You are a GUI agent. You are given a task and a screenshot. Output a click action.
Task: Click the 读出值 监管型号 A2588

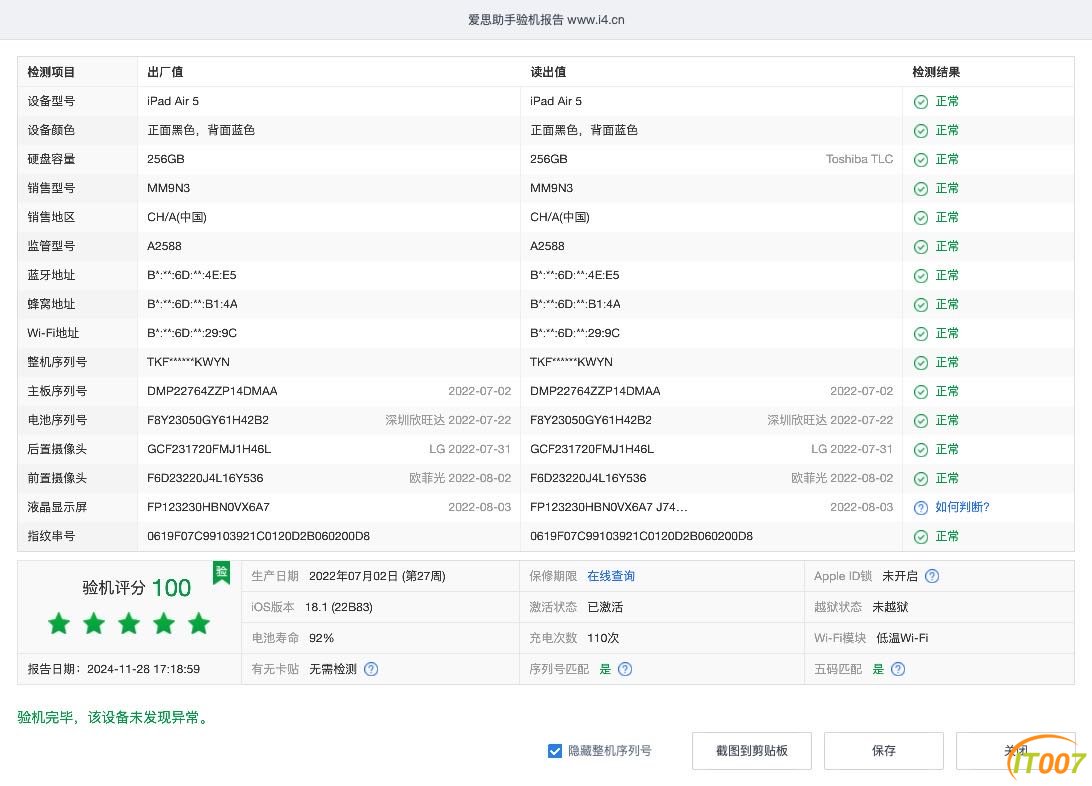click(547, 246)
